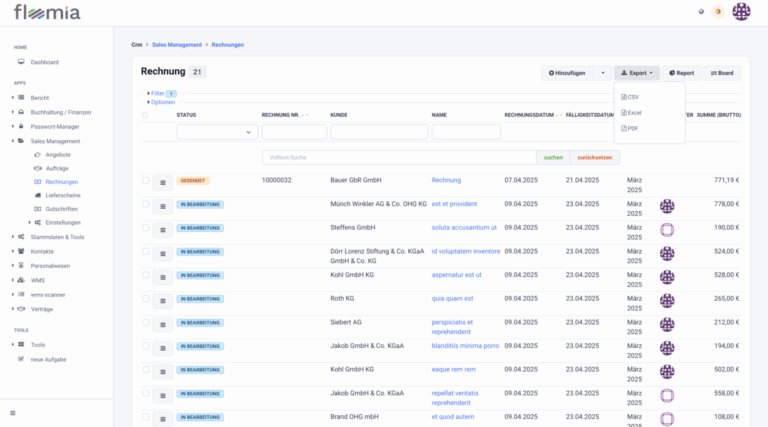Open the dropdown arrow next to Hinzufügen
768x427 pixels.
pyautogui.click(x=602, y=73)
